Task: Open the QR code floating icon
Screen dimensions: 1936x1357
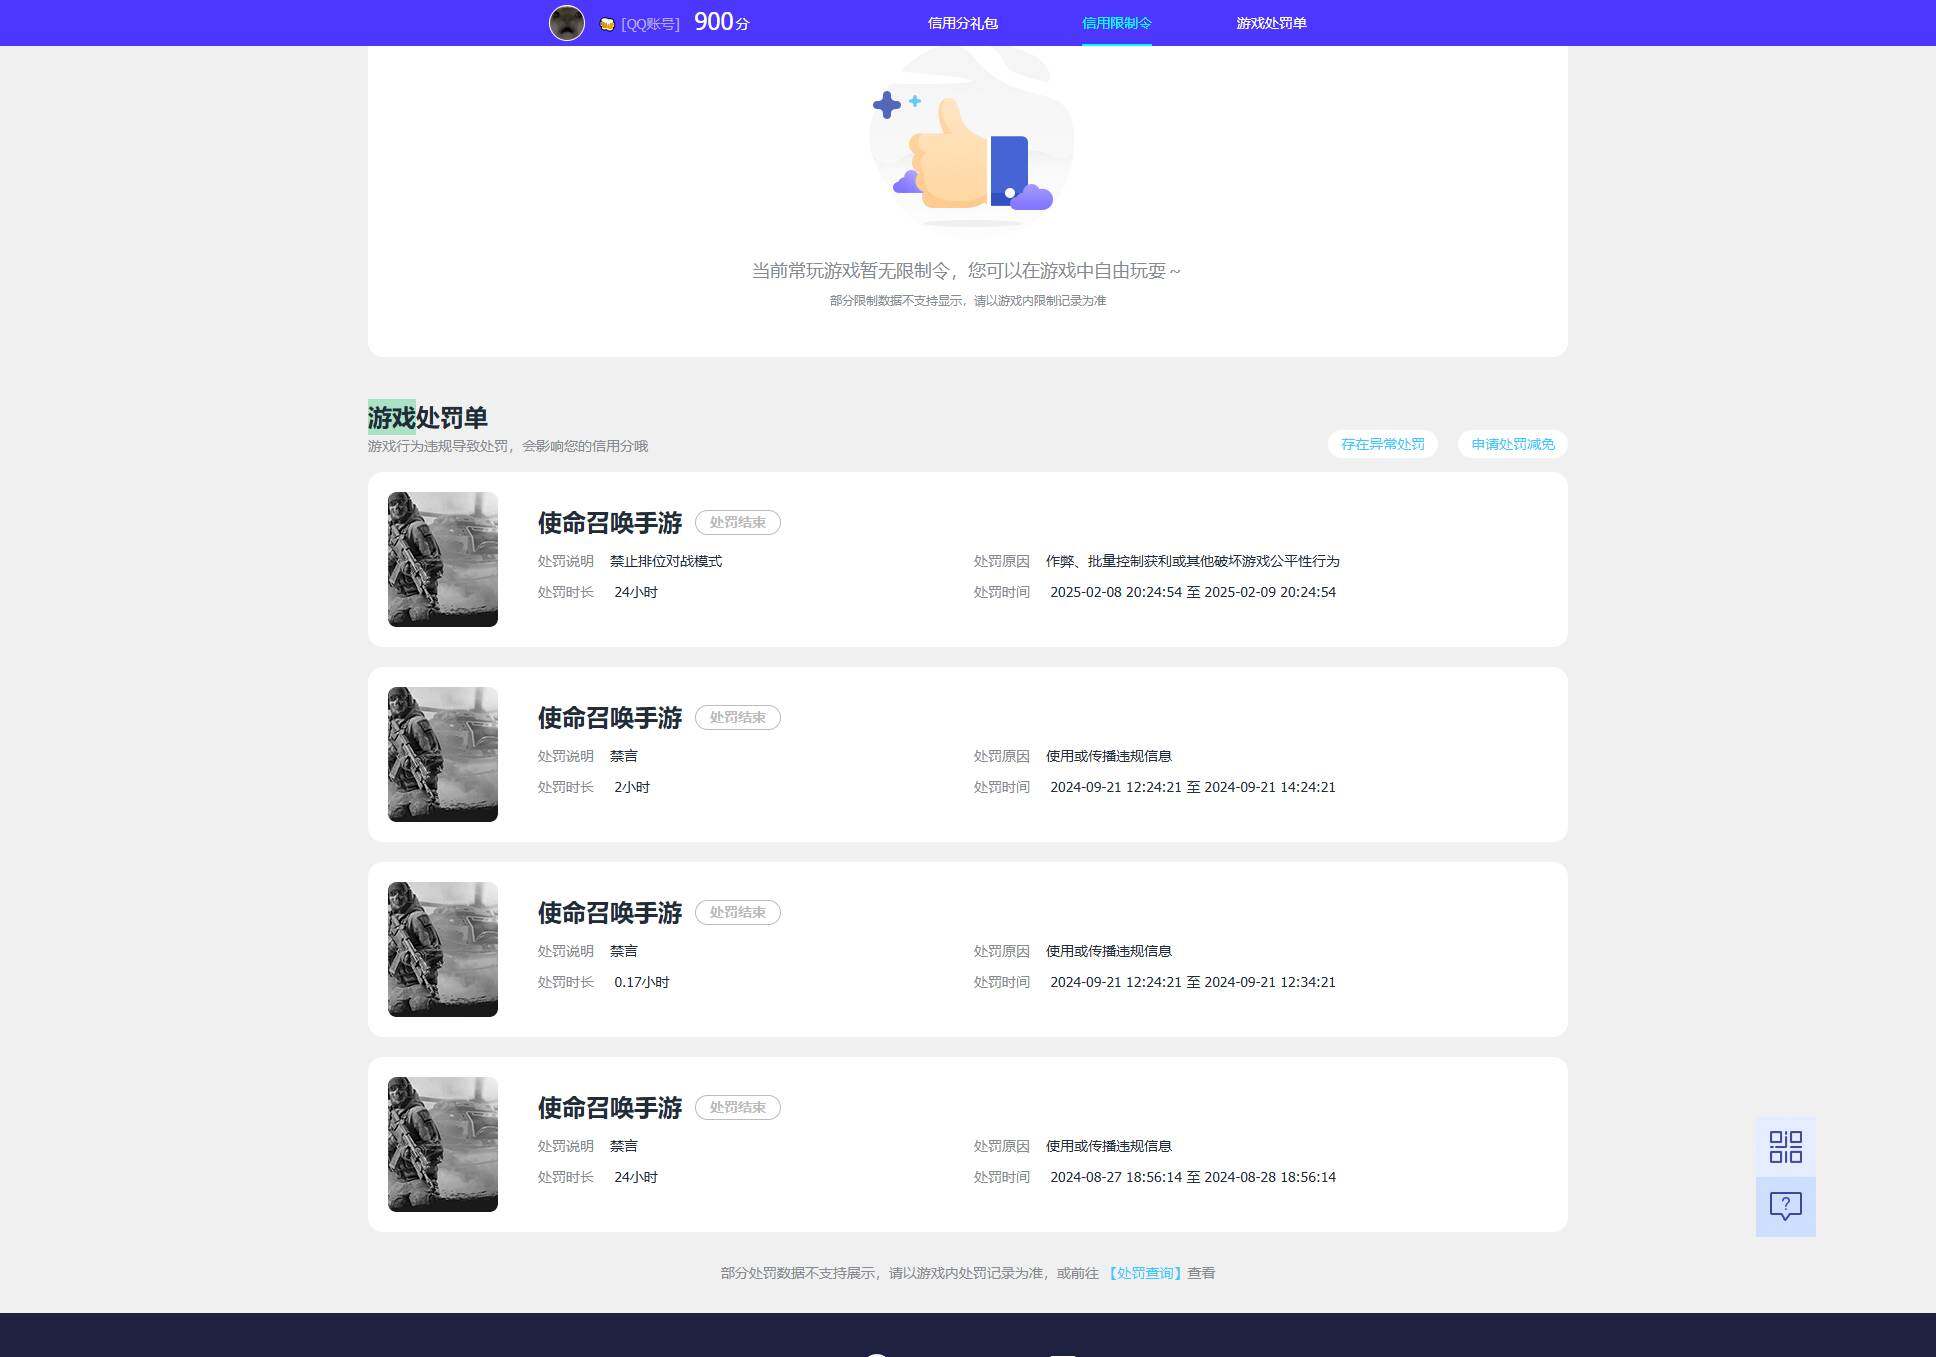Action: (x=1785, y=1147)
